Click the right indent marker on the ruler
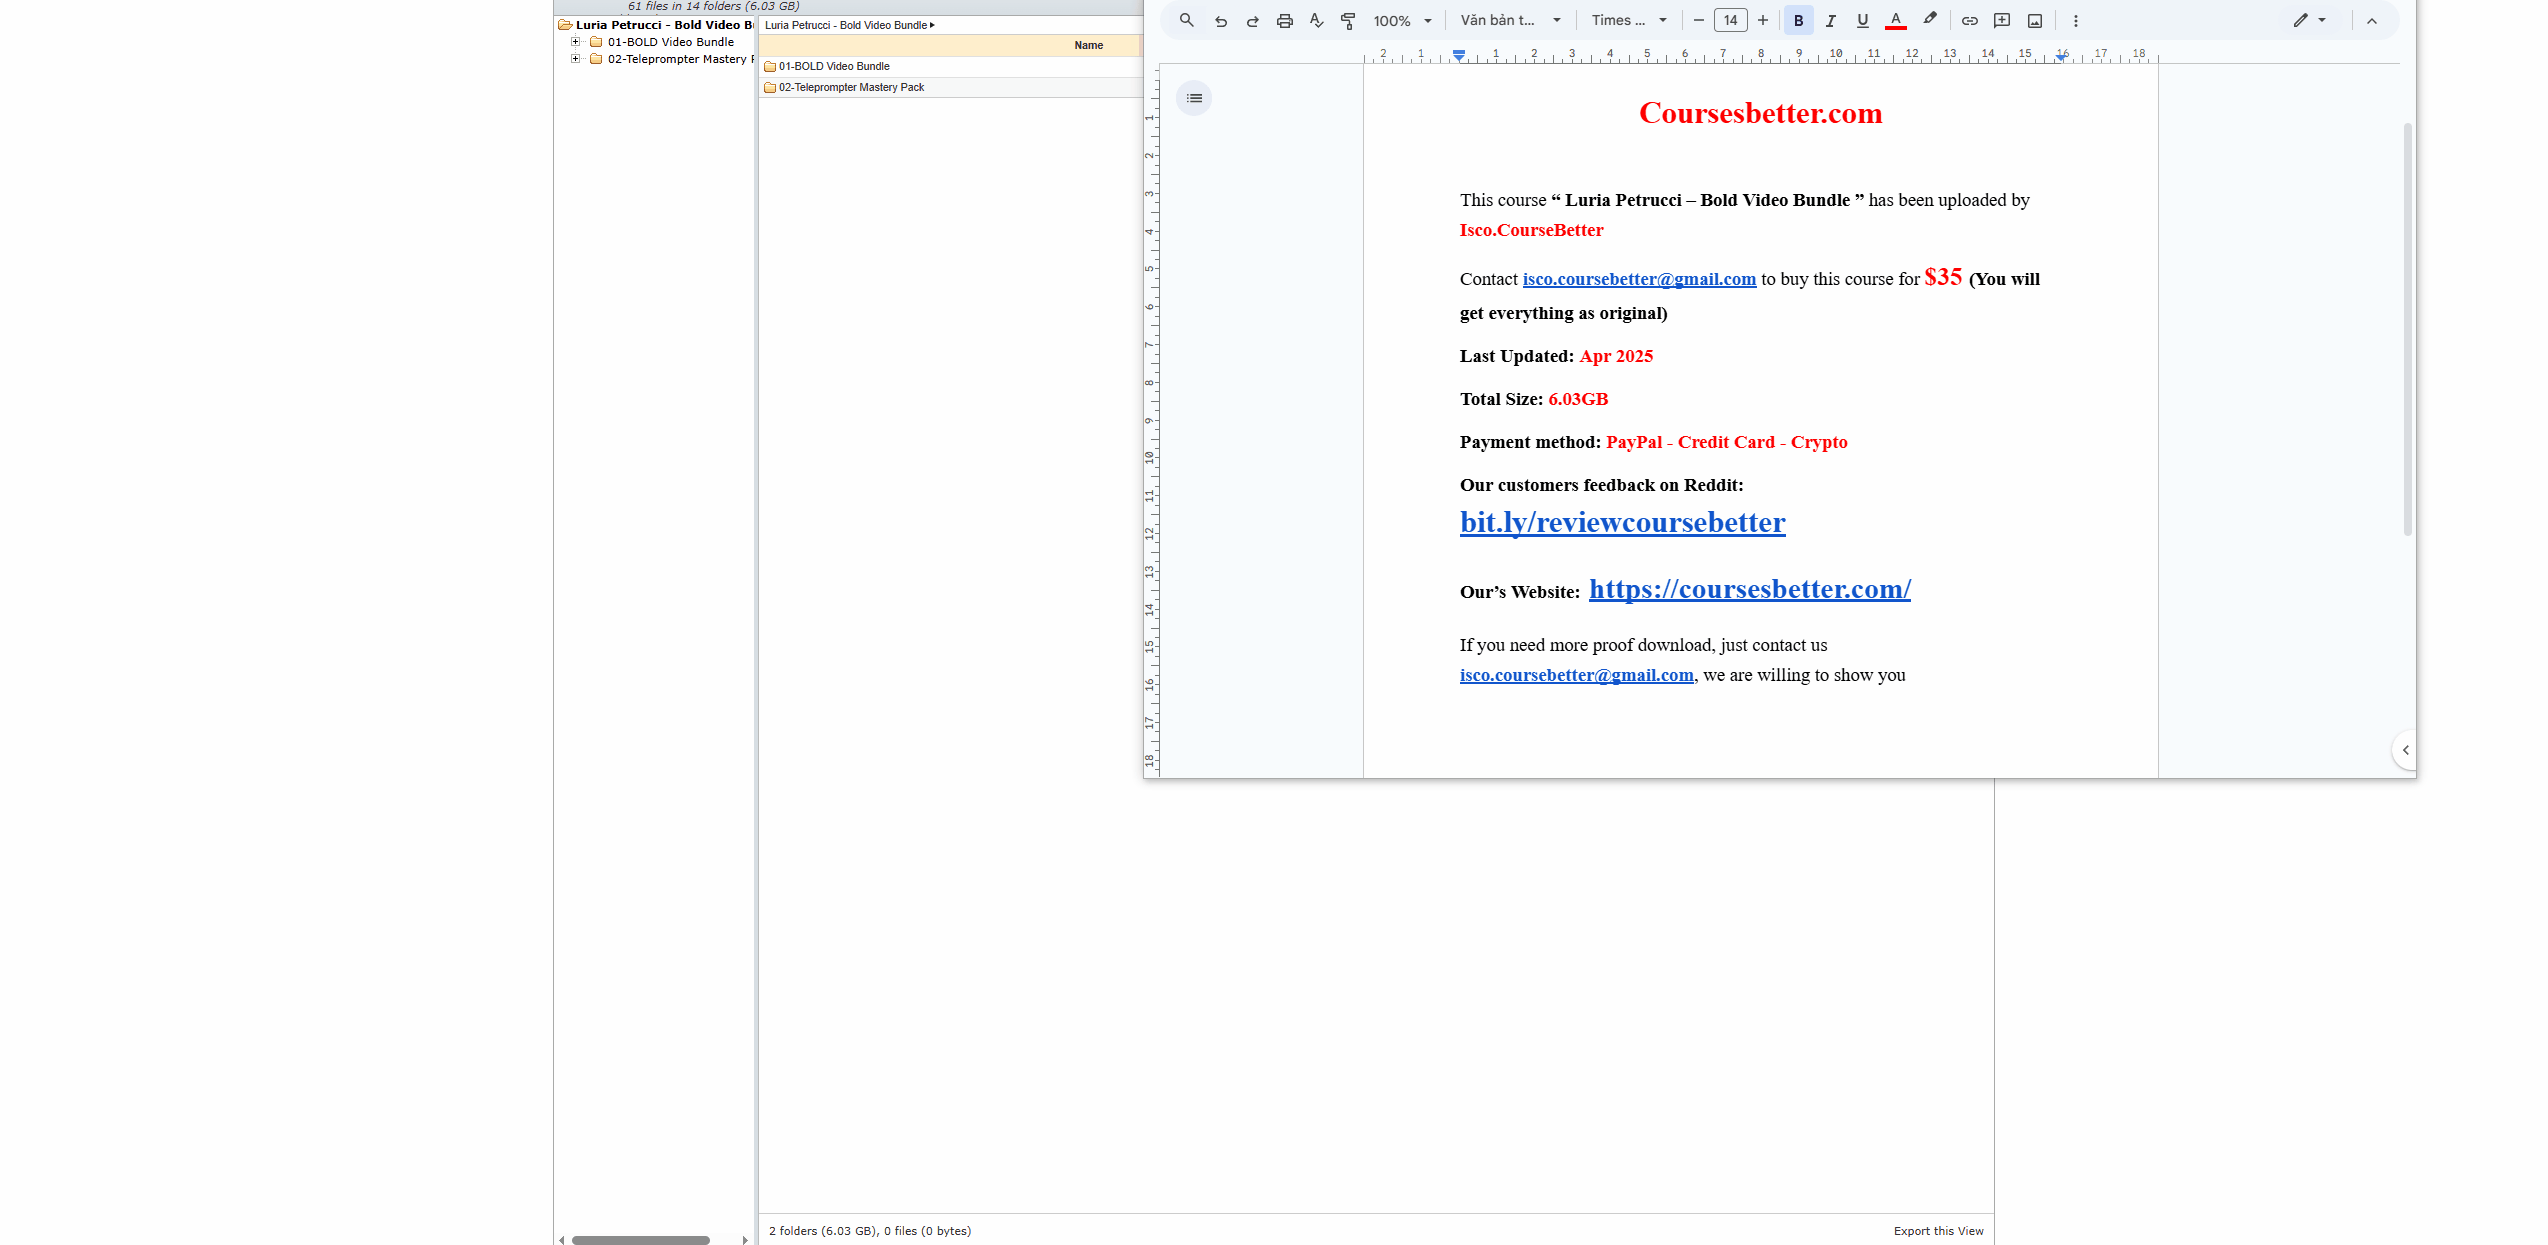Image resolution: width=2548 pixels, height=1245 pixels. point(2061,56)
